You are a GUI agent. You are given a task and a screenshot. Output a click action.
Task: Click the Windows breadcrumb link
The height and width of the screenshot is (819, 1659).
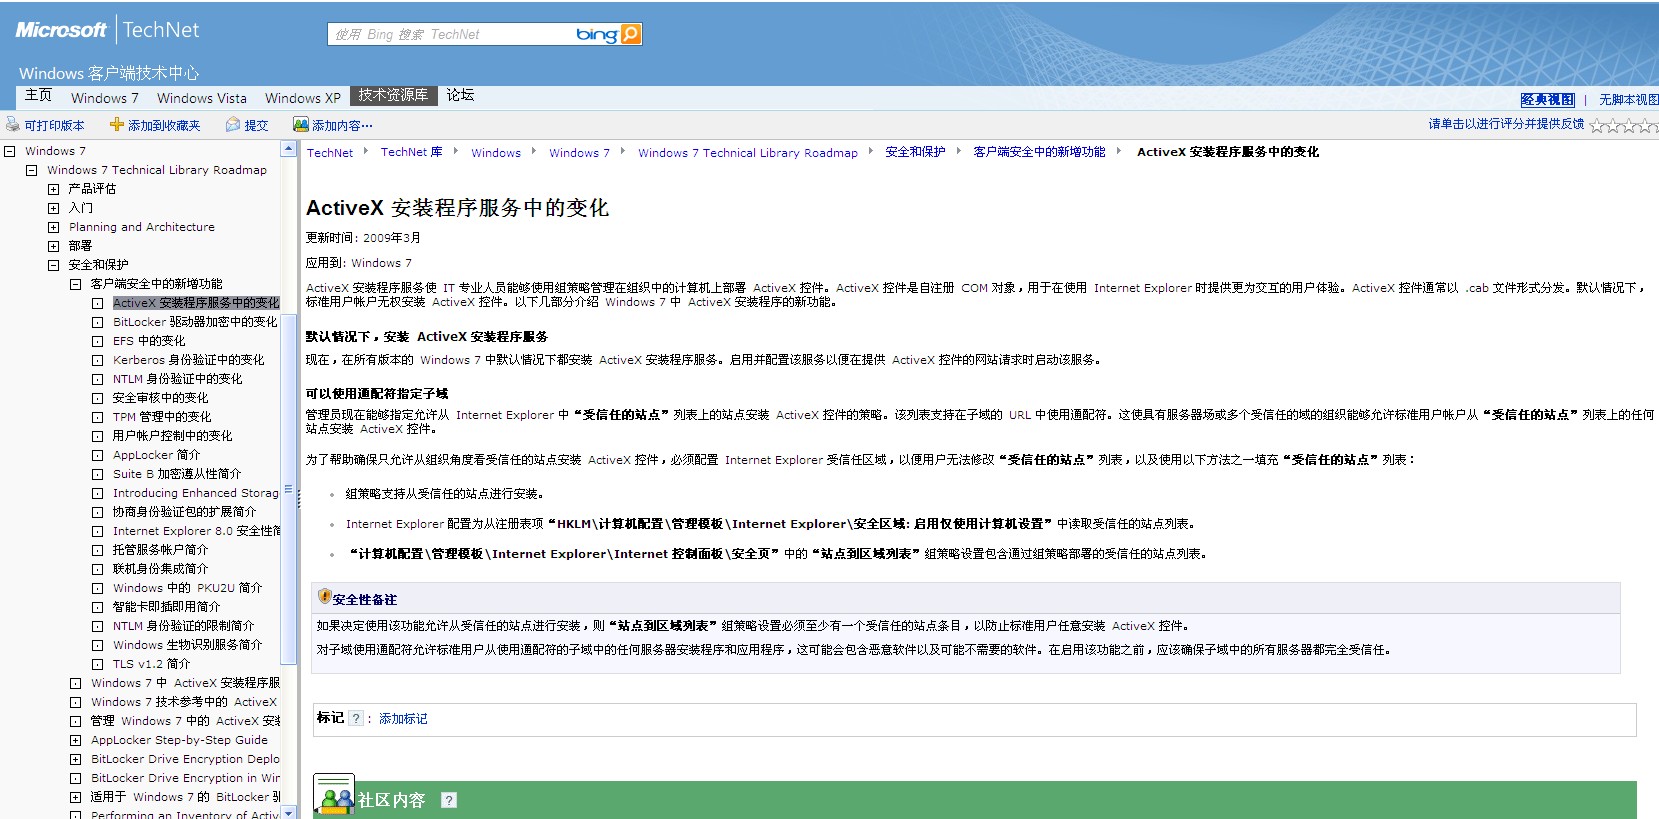click(496, 153)
